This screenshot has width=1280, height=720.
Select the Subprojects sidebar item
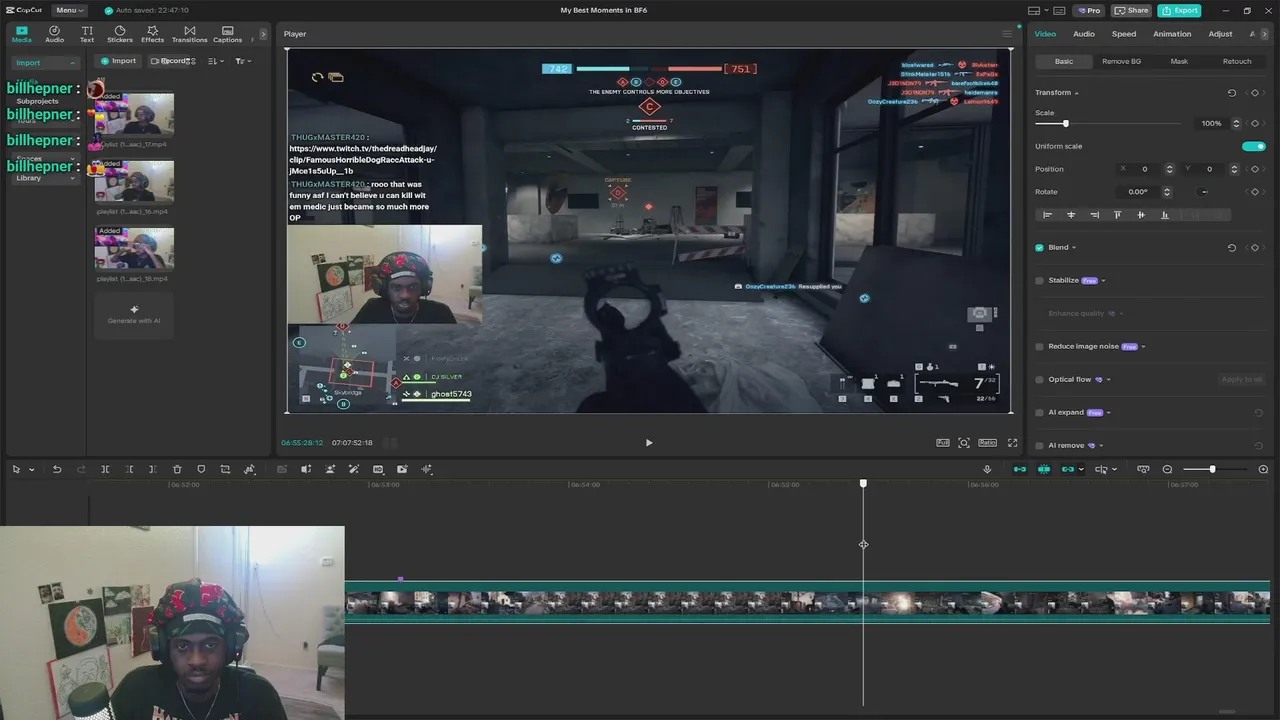(x=37, y=101)
